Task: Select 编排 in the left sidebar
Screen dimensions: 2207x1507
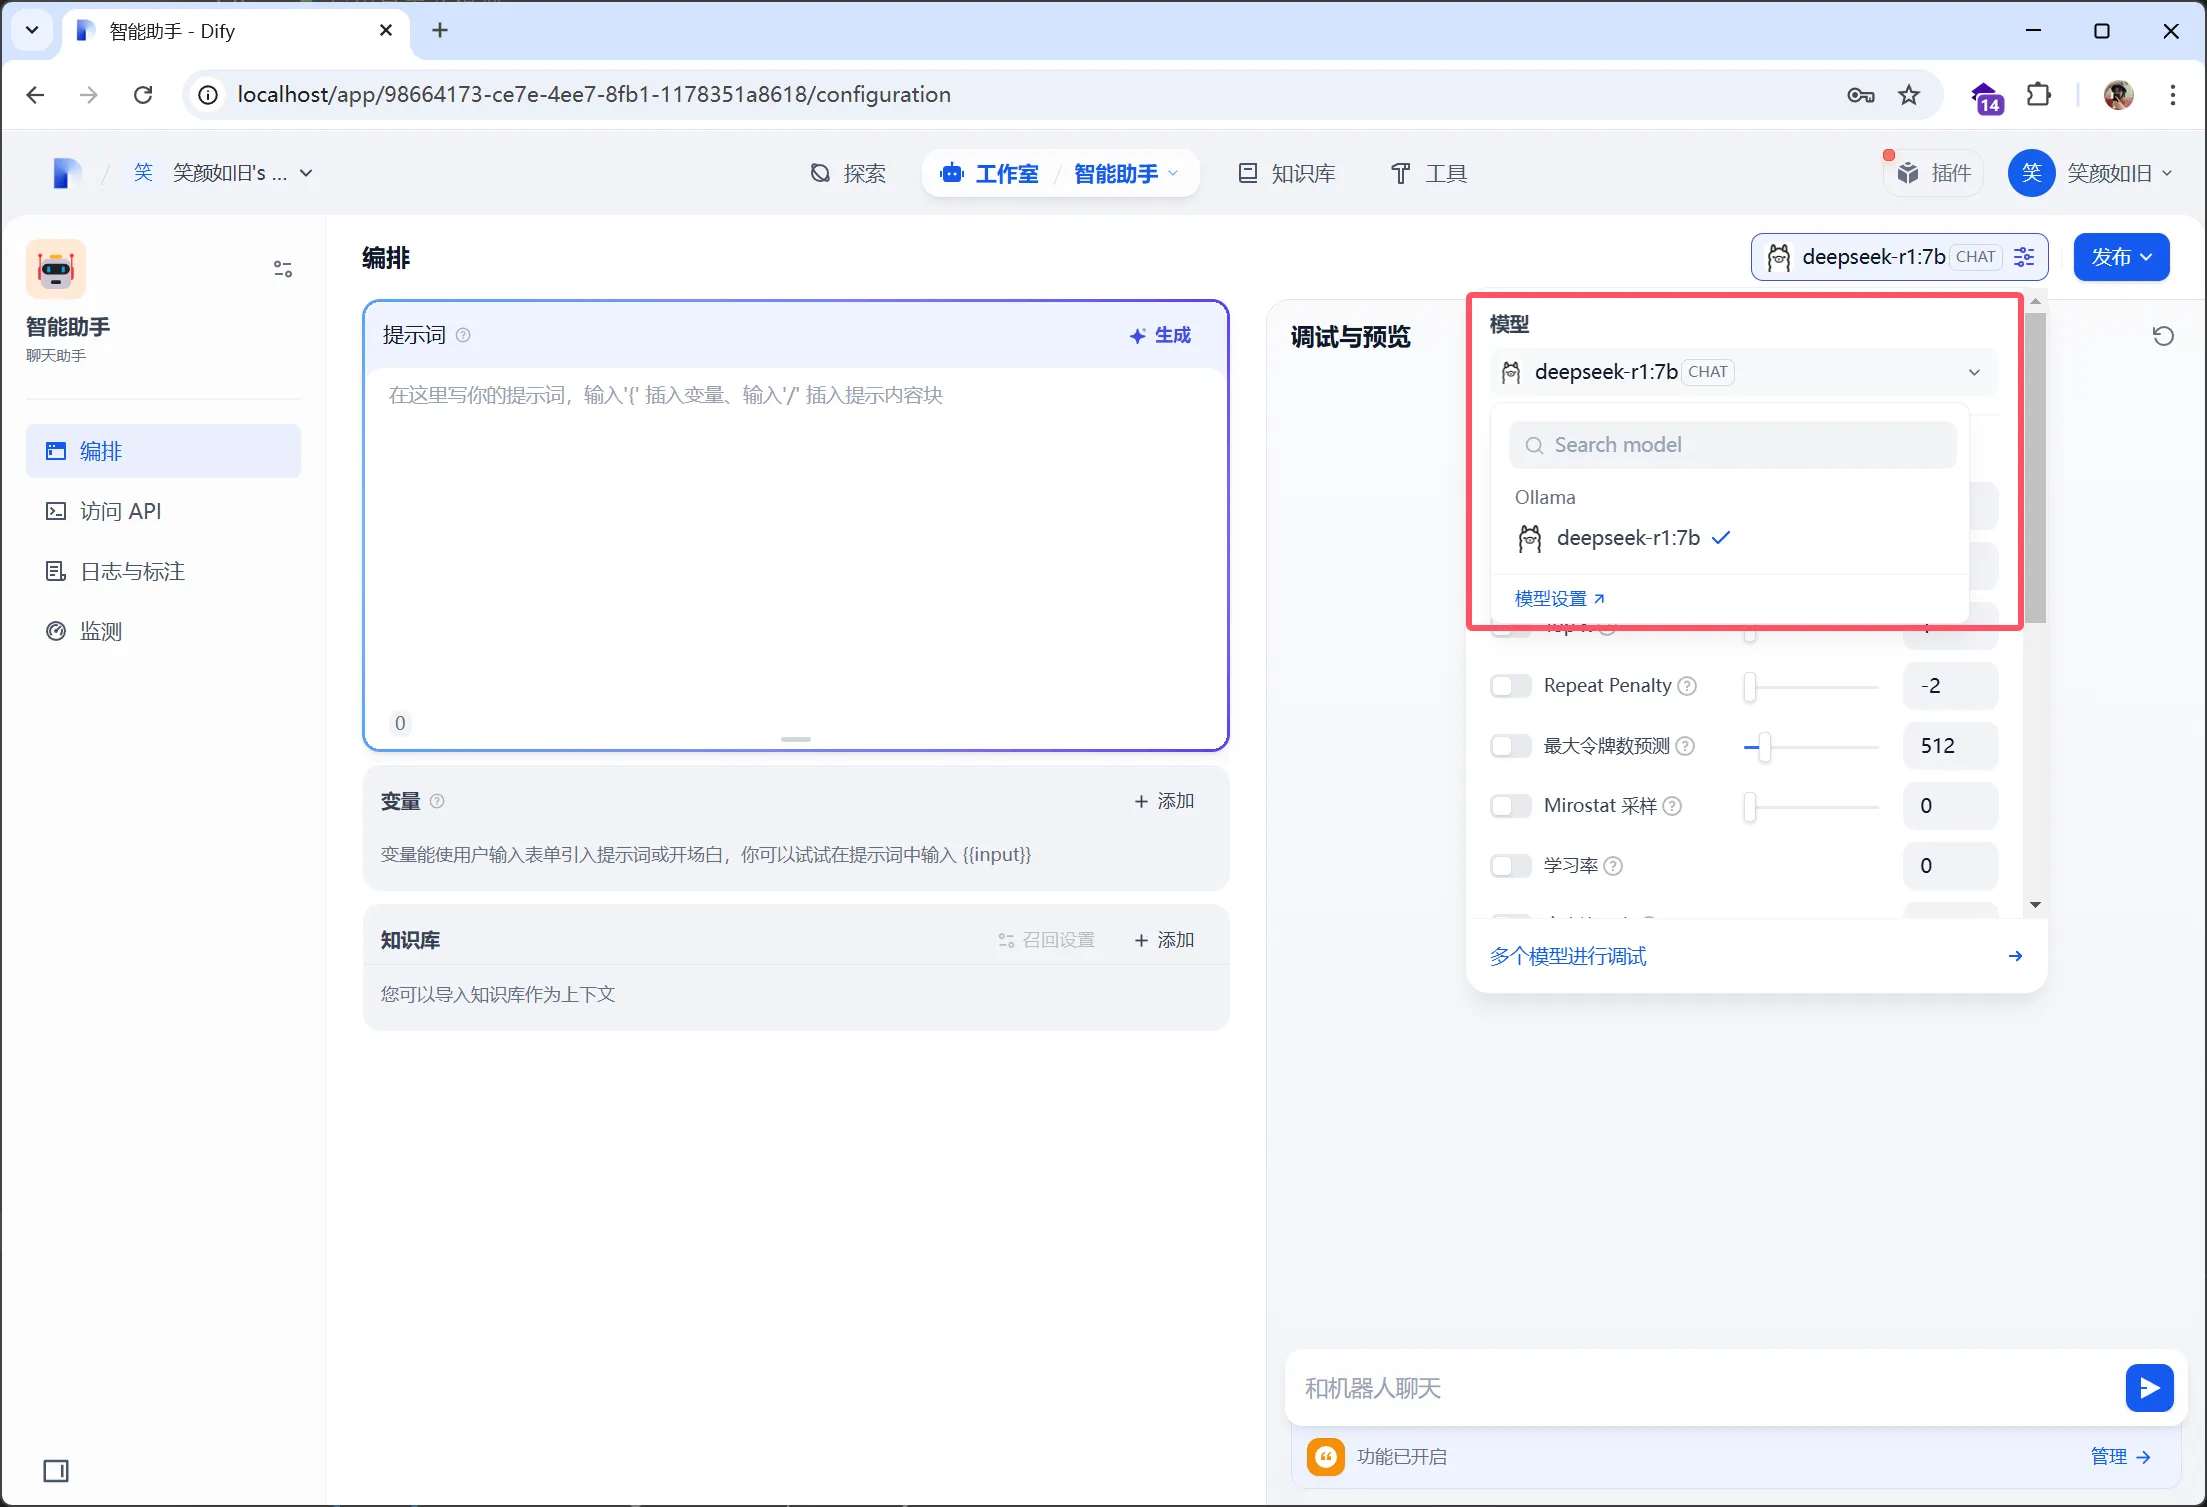Action: [x=163, y=451]
